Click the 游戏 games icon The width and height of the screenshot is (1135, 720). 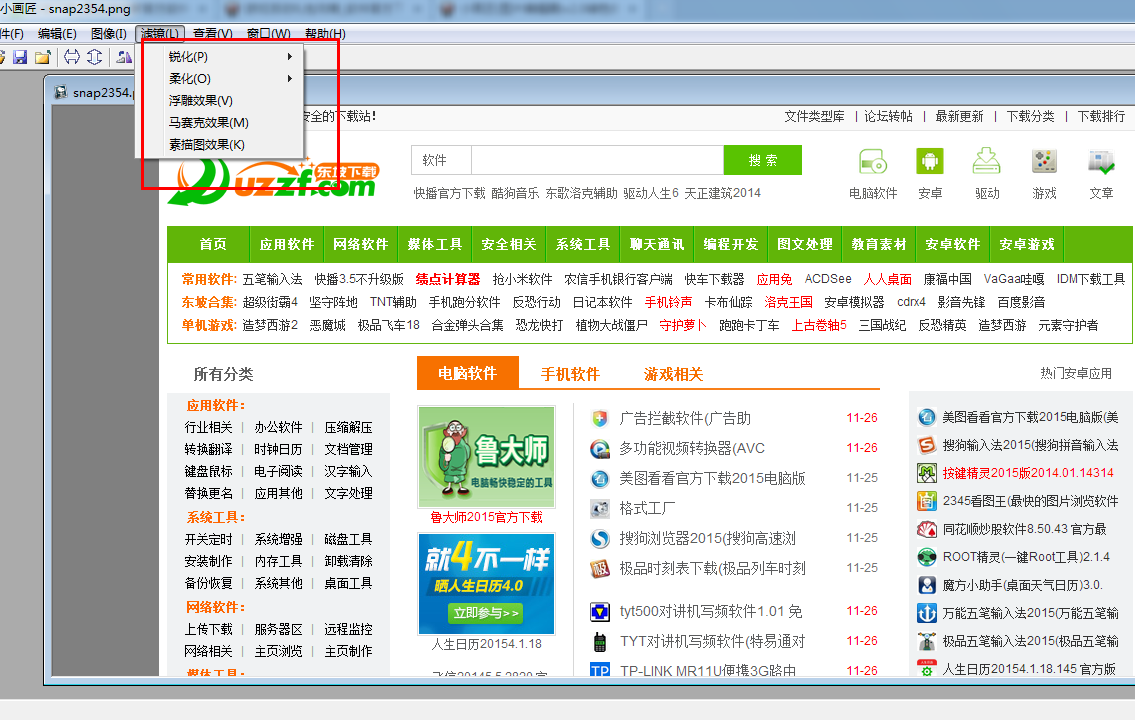(x=1044, y=161)
